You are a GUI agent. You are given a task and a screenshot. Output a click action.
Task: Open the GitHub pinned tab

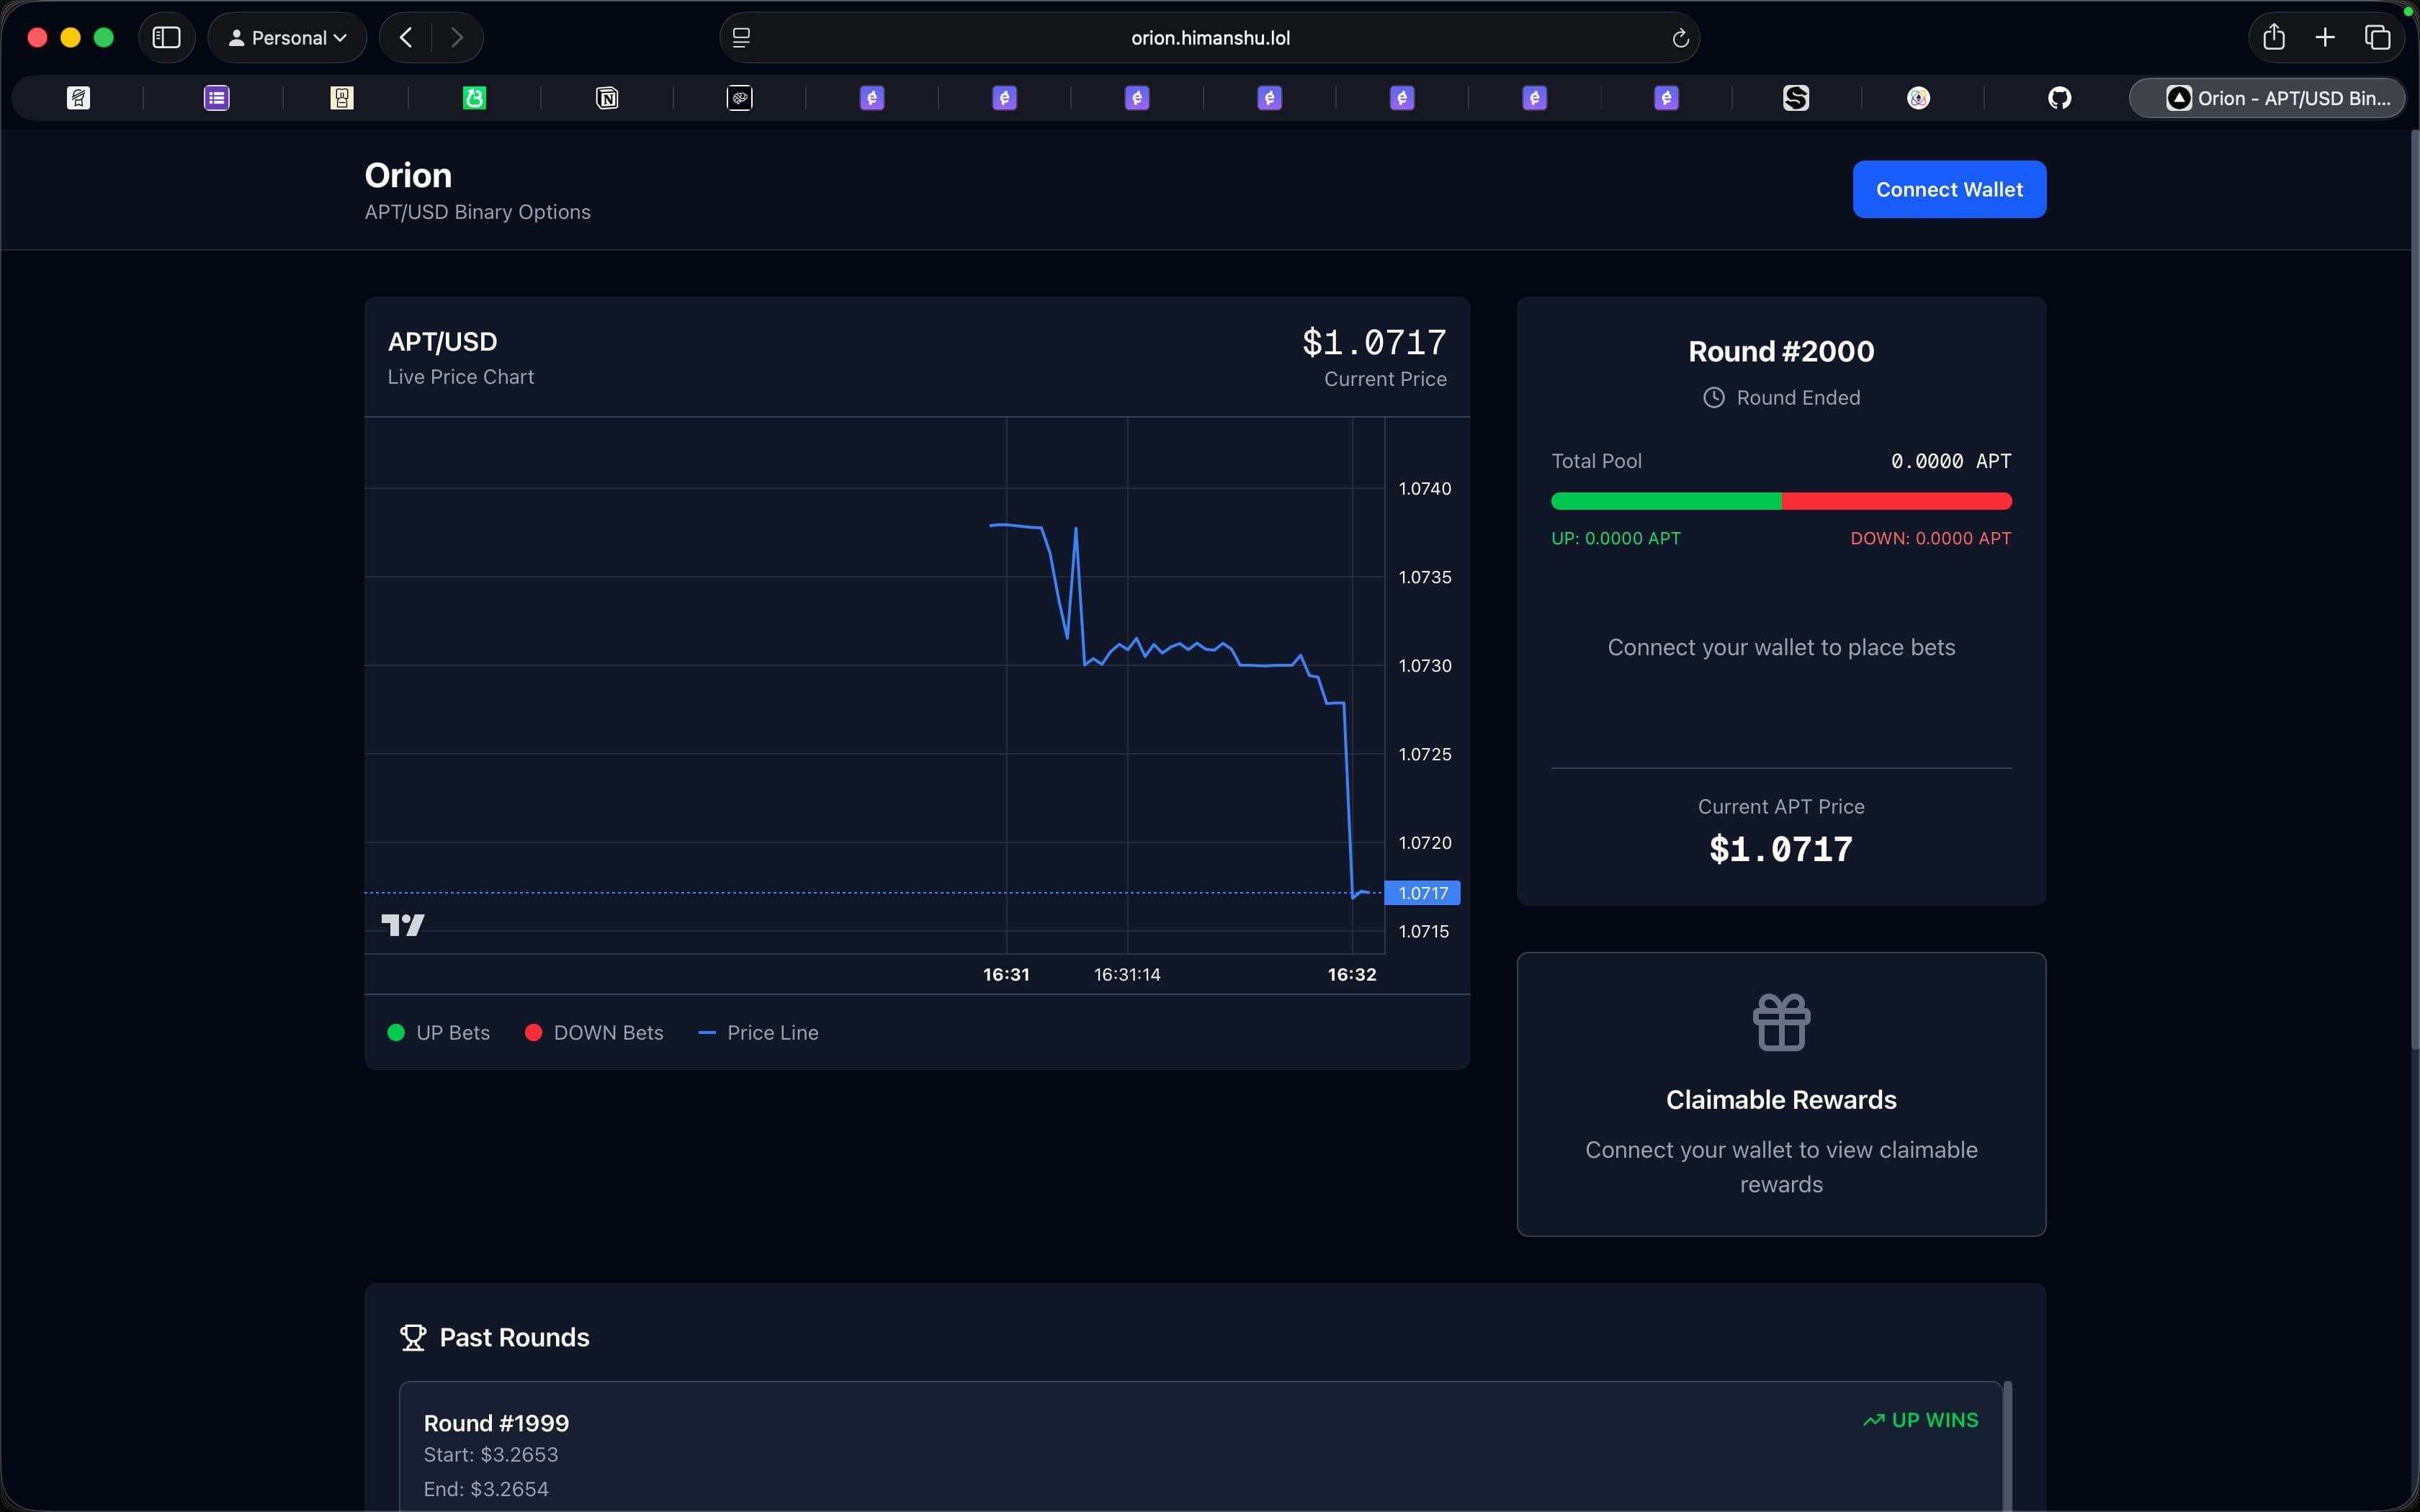(2059, 98)
